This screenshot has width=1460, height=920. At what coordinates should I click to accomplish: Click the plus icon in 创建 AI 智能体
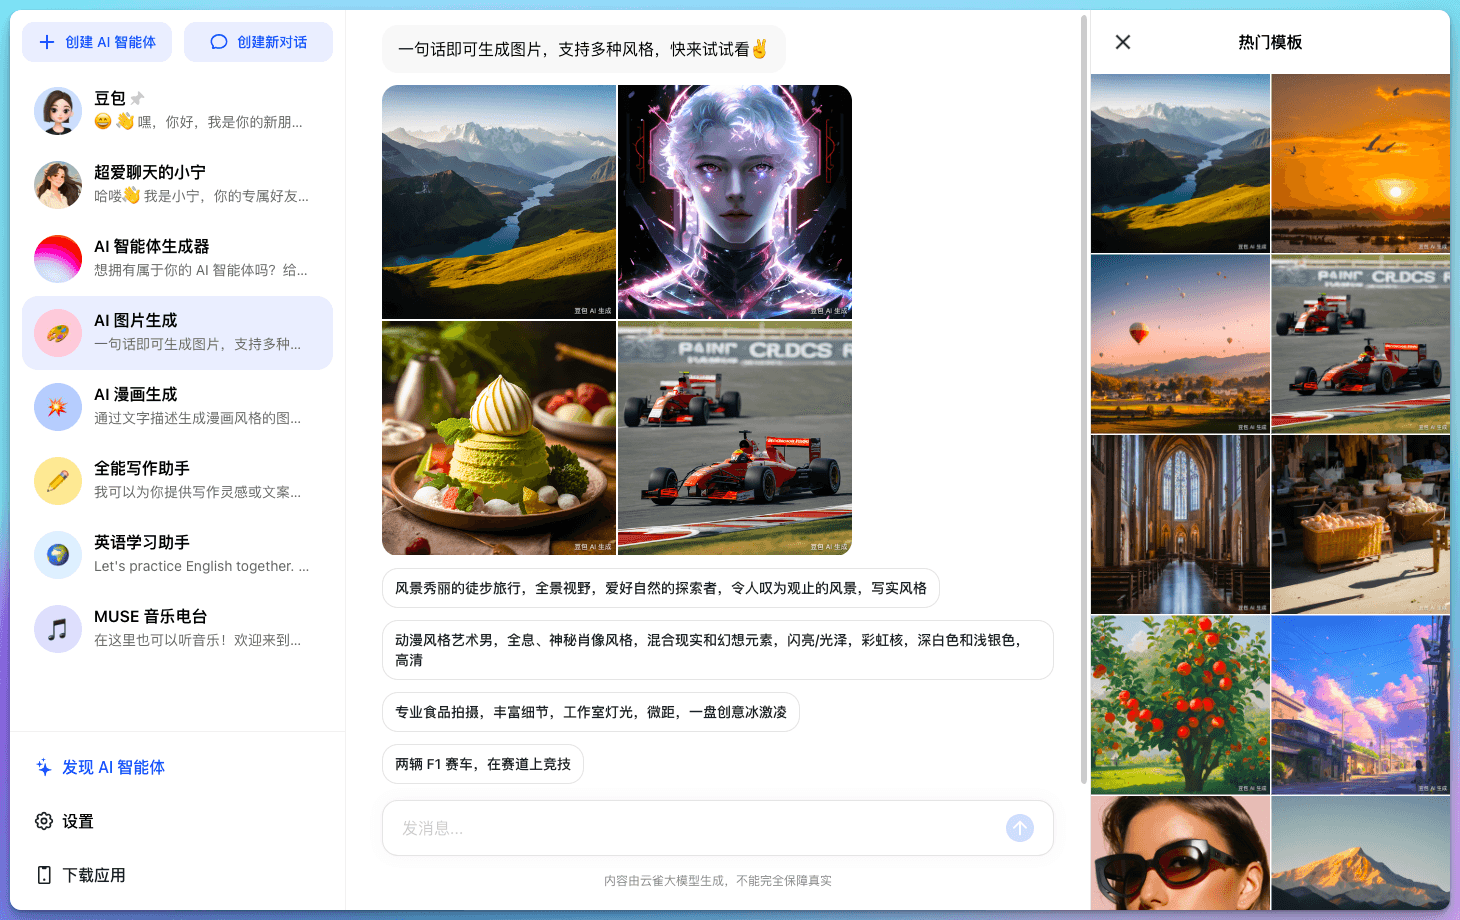point(47,42)
